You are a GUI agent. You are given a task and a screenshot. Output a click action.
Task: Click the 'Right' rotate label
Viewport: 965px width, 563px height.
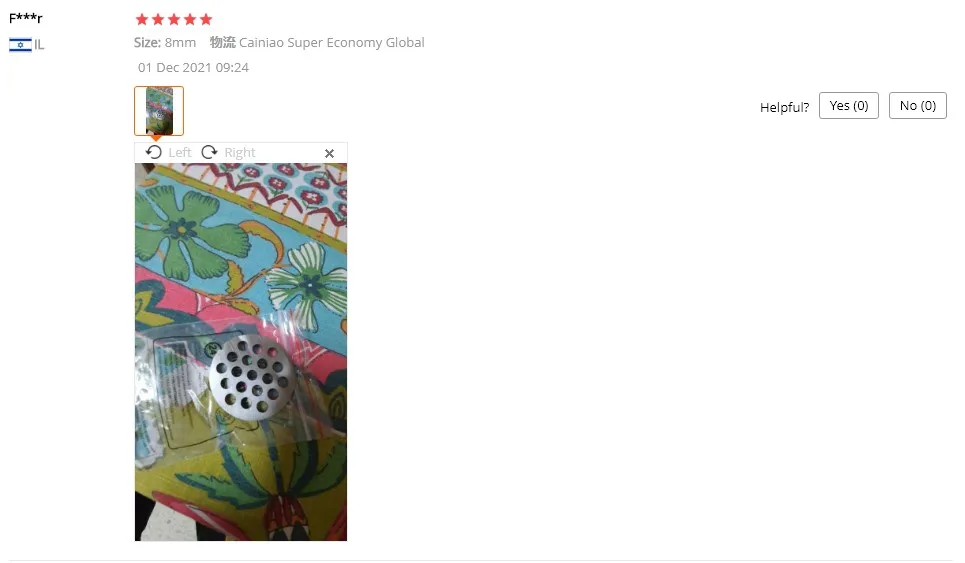[x=239, y=152]
